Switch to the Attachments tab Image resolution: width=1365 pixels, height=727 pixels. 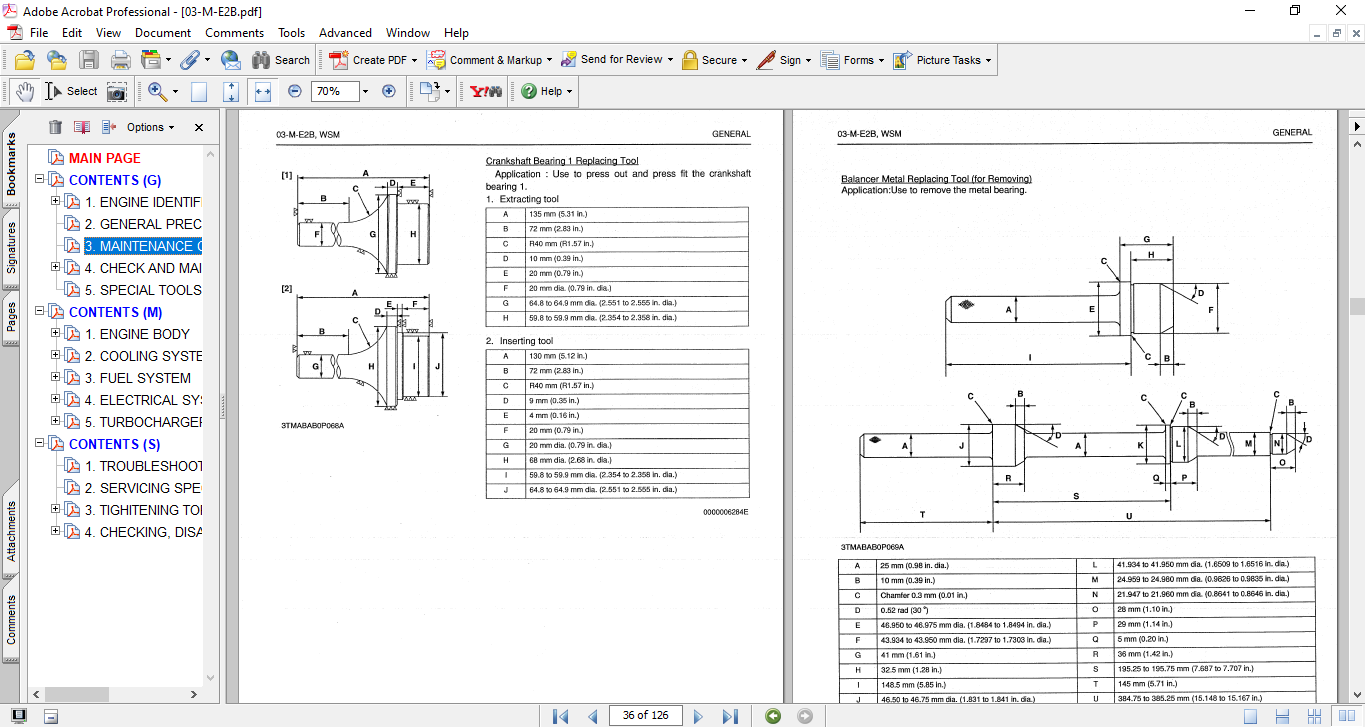click(11, 531)
